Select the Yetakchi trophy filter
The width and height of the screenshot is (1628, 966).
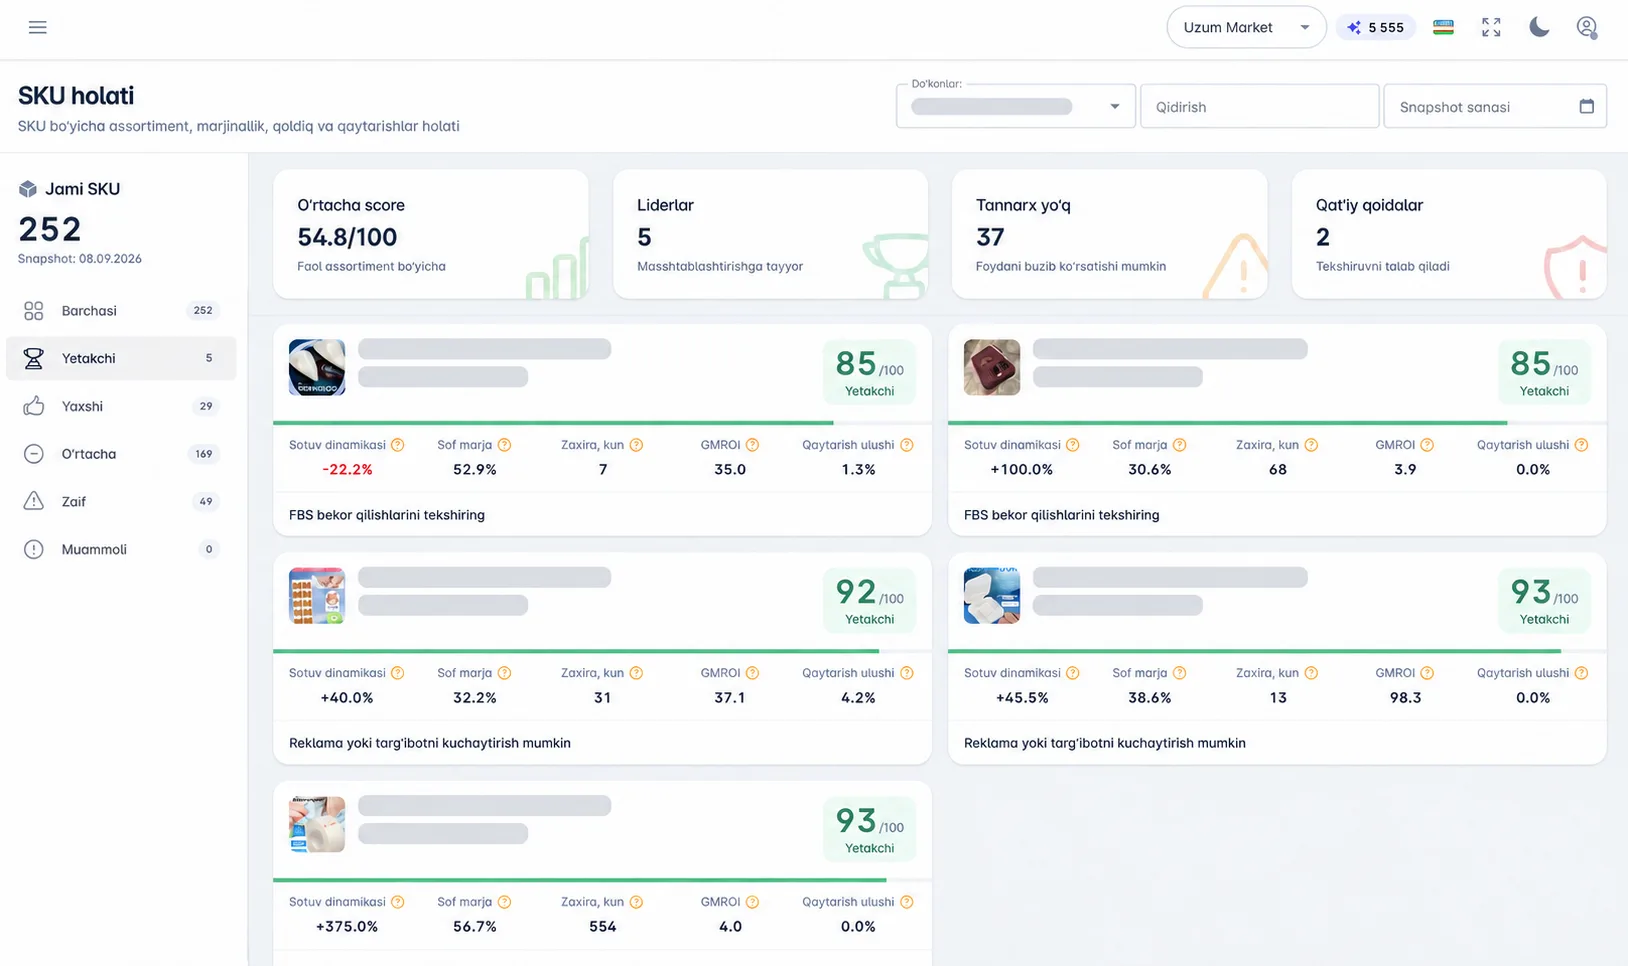click(121, 358)
